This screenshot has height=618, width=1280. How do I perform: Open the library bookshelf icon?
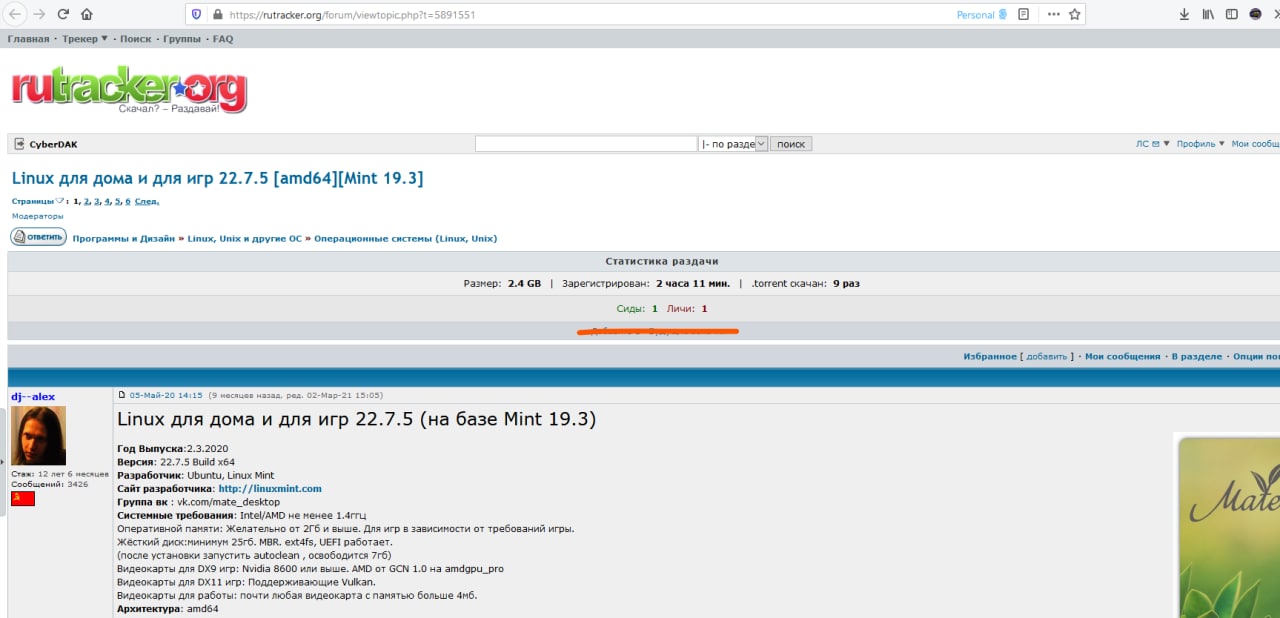[1208, 14]
